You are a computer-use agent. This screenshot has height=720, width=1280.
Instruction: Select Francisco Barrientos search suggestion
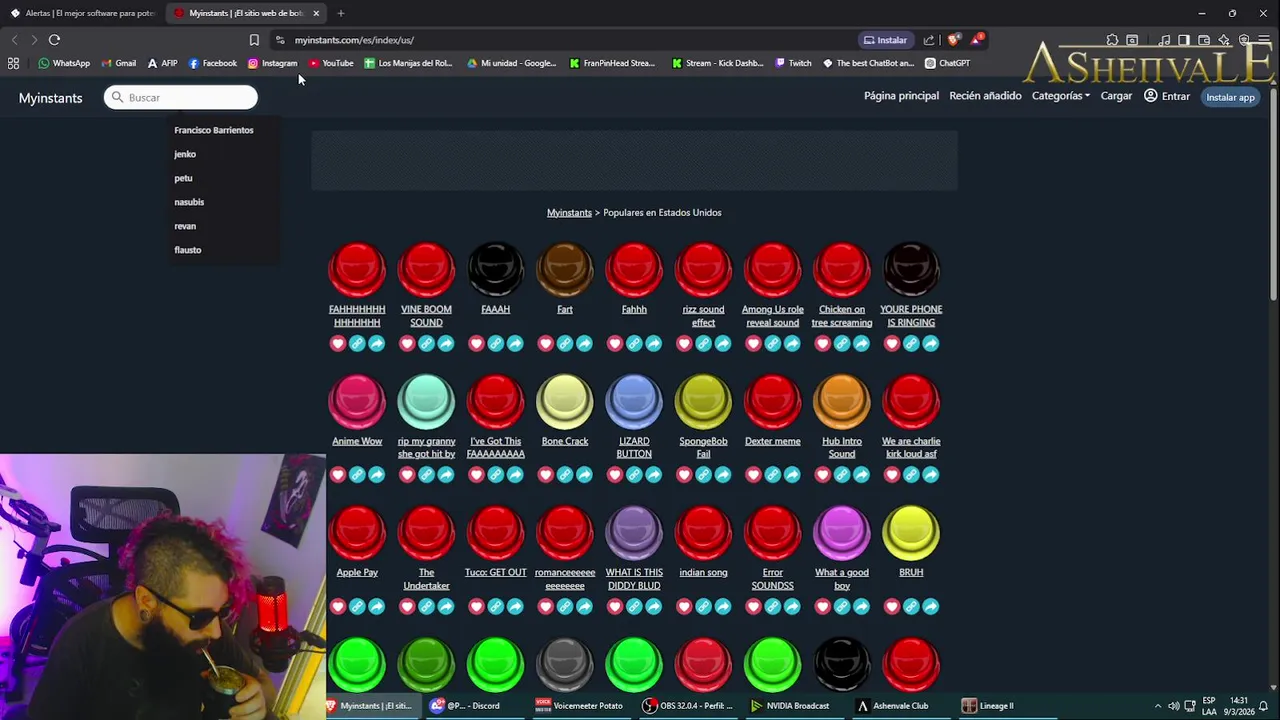pos(214,130)
